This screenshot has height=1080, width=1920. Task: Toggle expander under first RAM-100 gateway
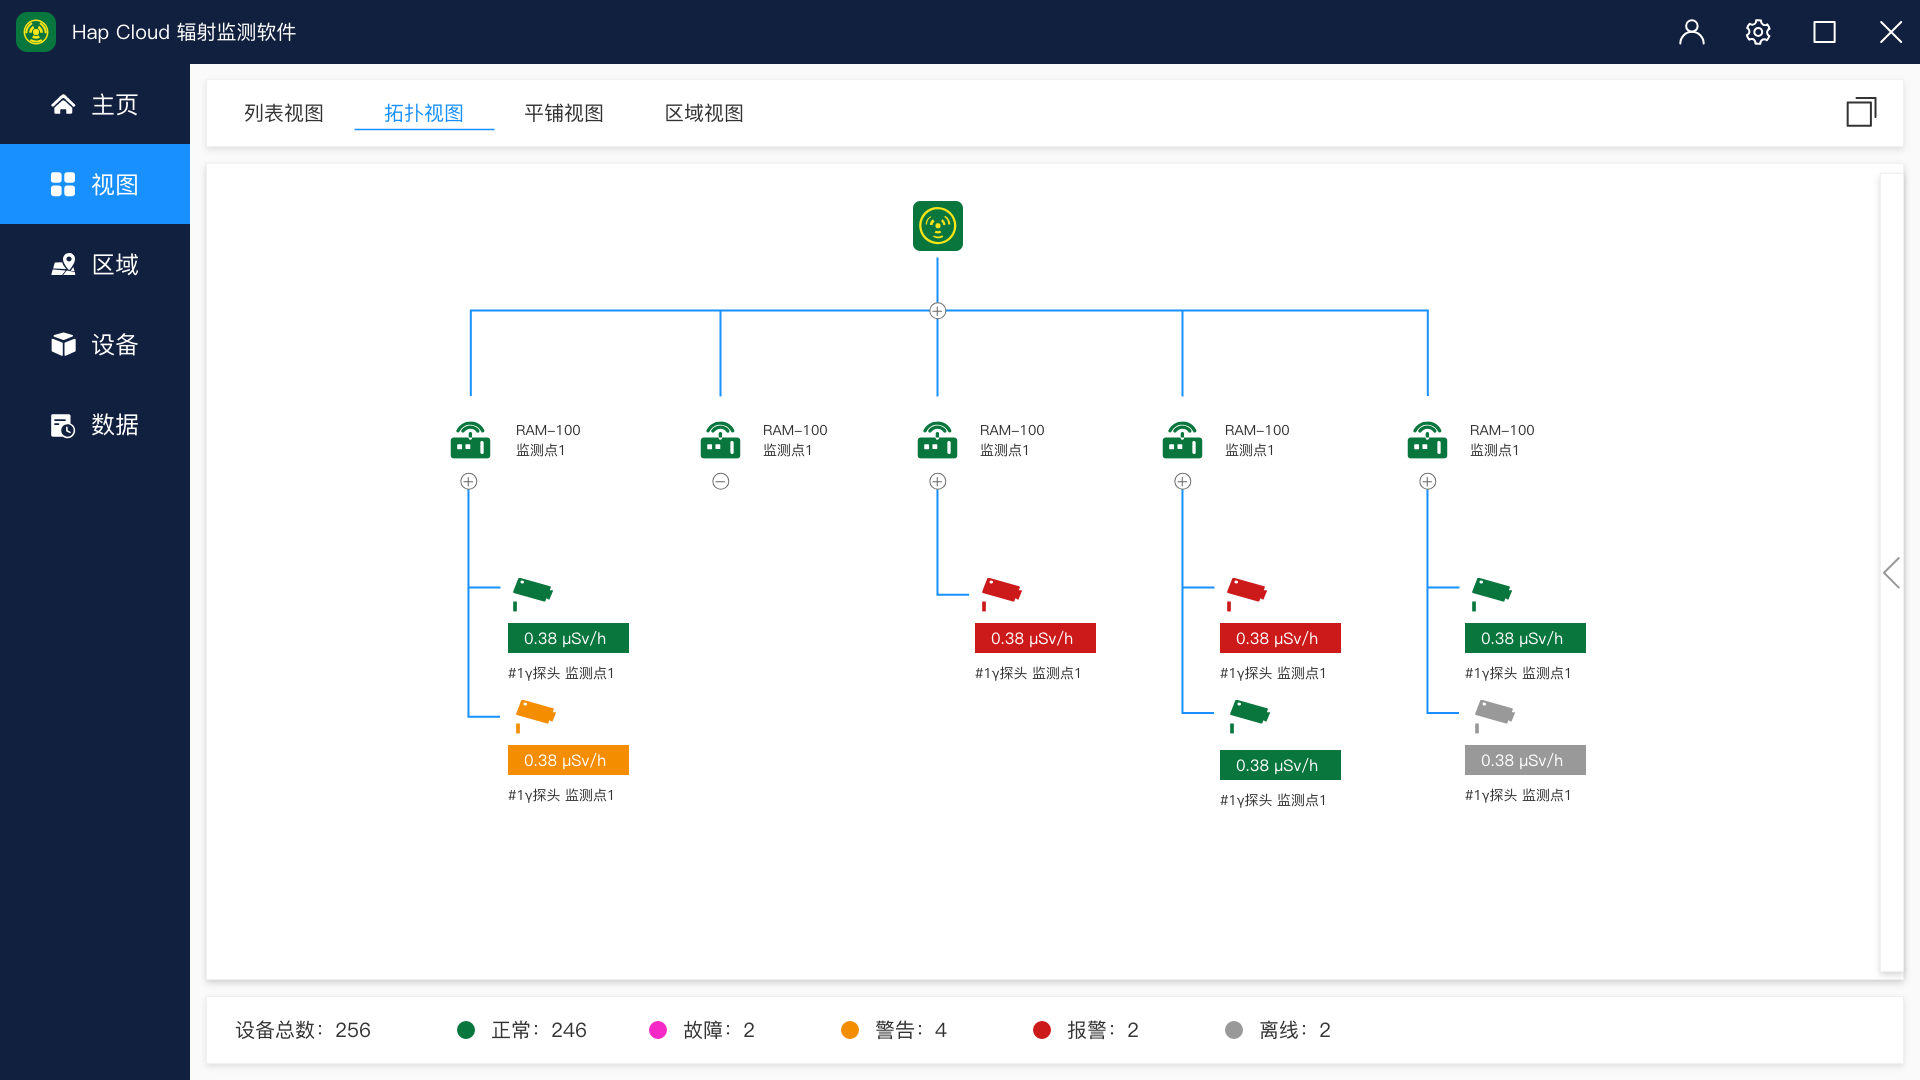(469, 482)
